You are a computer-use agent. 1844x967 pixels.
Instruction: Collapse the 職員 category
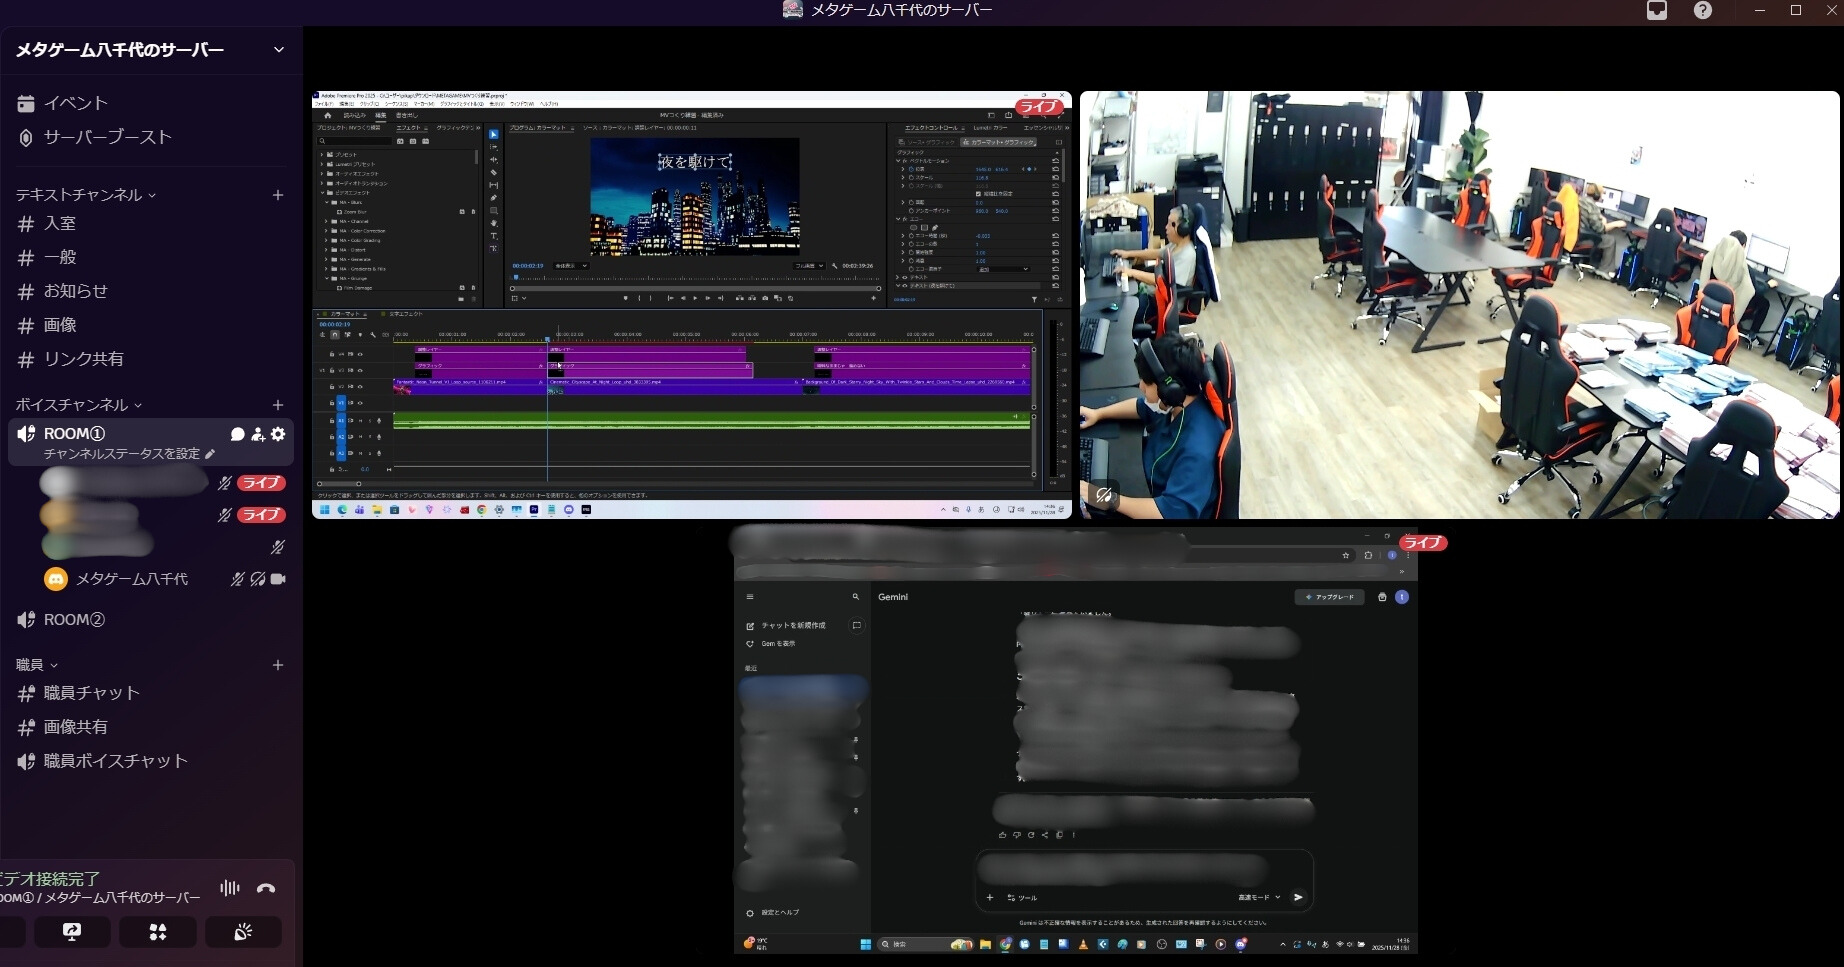click(x=36, y=665)
